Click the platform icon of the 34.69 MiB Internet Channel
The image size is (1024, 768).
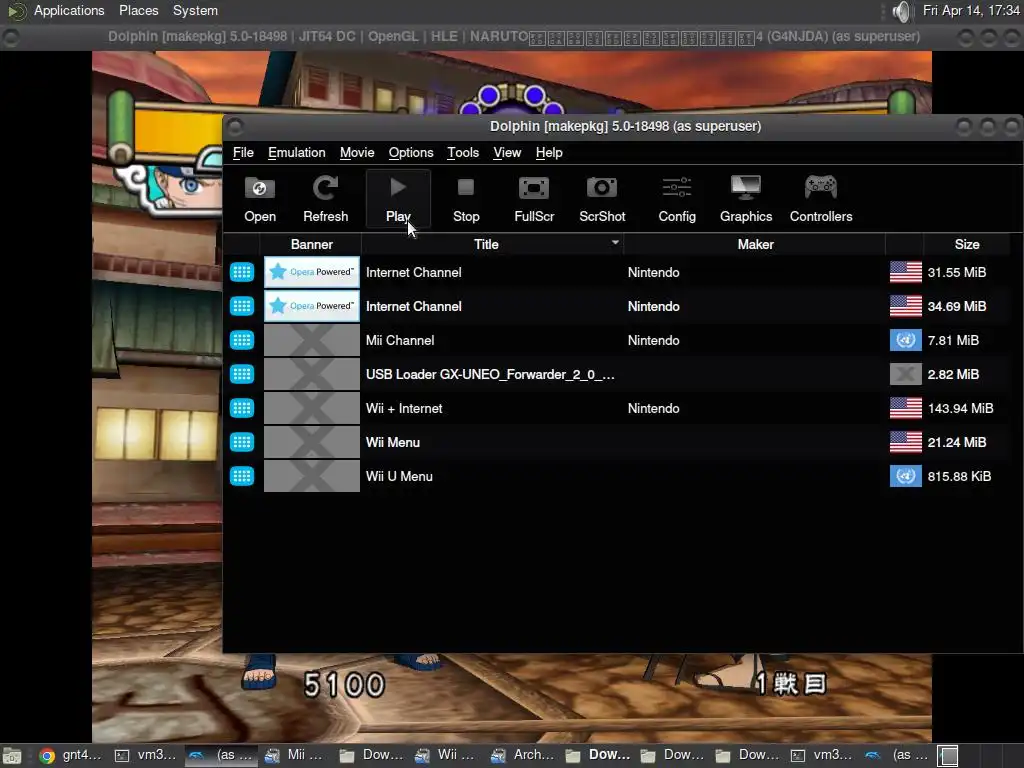(242, 306)
